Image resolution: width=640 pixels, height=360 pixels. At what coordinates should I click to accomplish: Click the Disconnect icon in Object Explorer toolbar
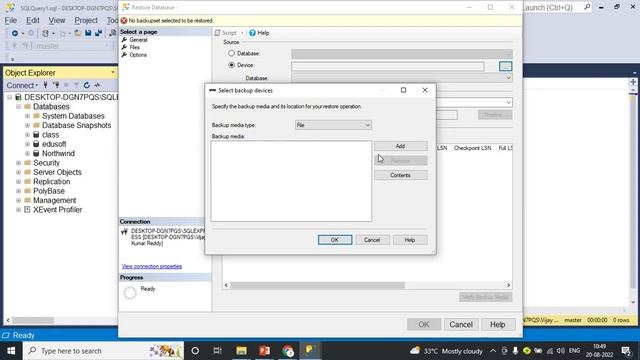[56, 85]
